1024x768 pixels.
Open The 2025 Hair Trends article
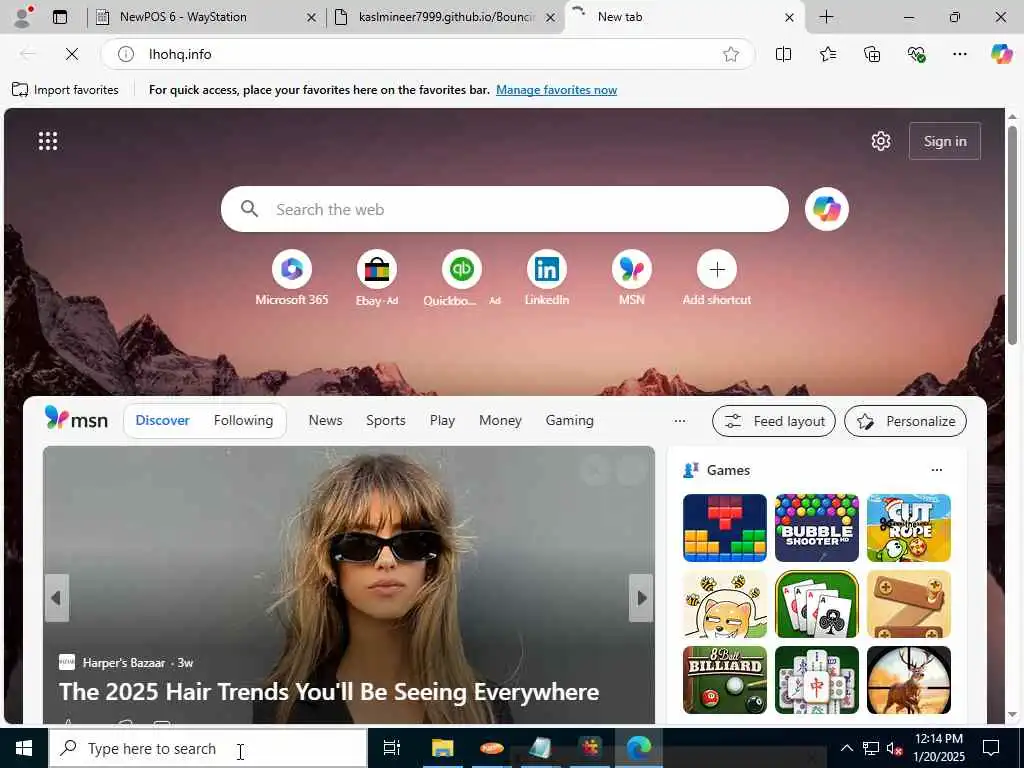(329, 692)
